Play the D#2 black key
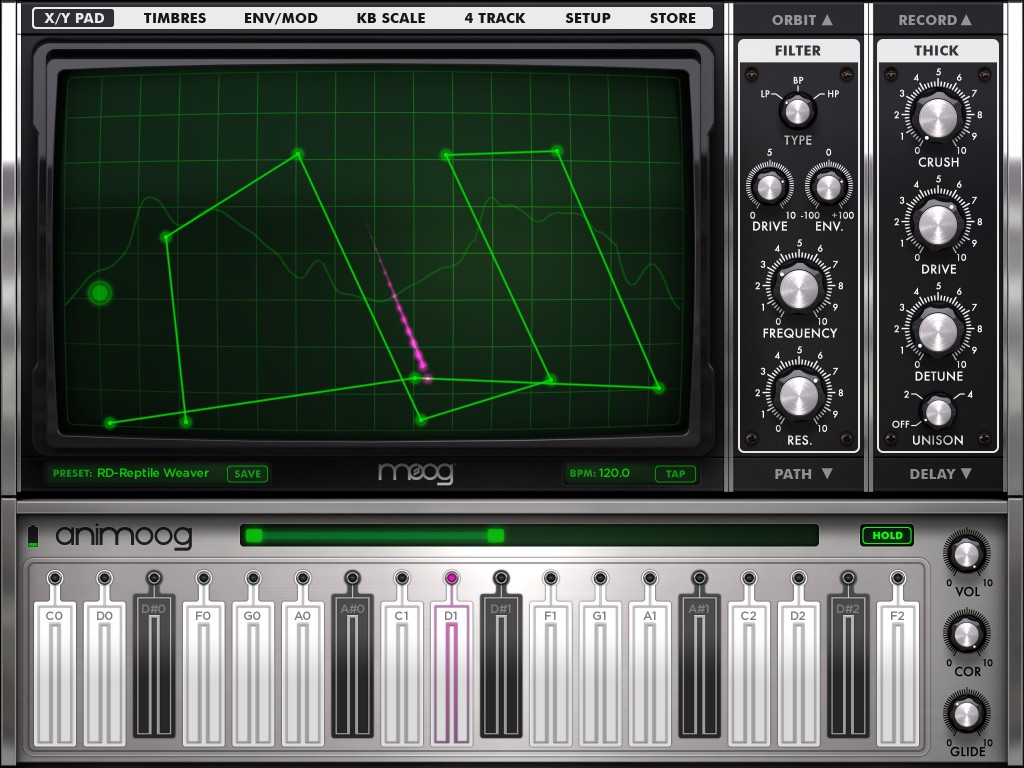1024x768 pixels. coord(848,666)
